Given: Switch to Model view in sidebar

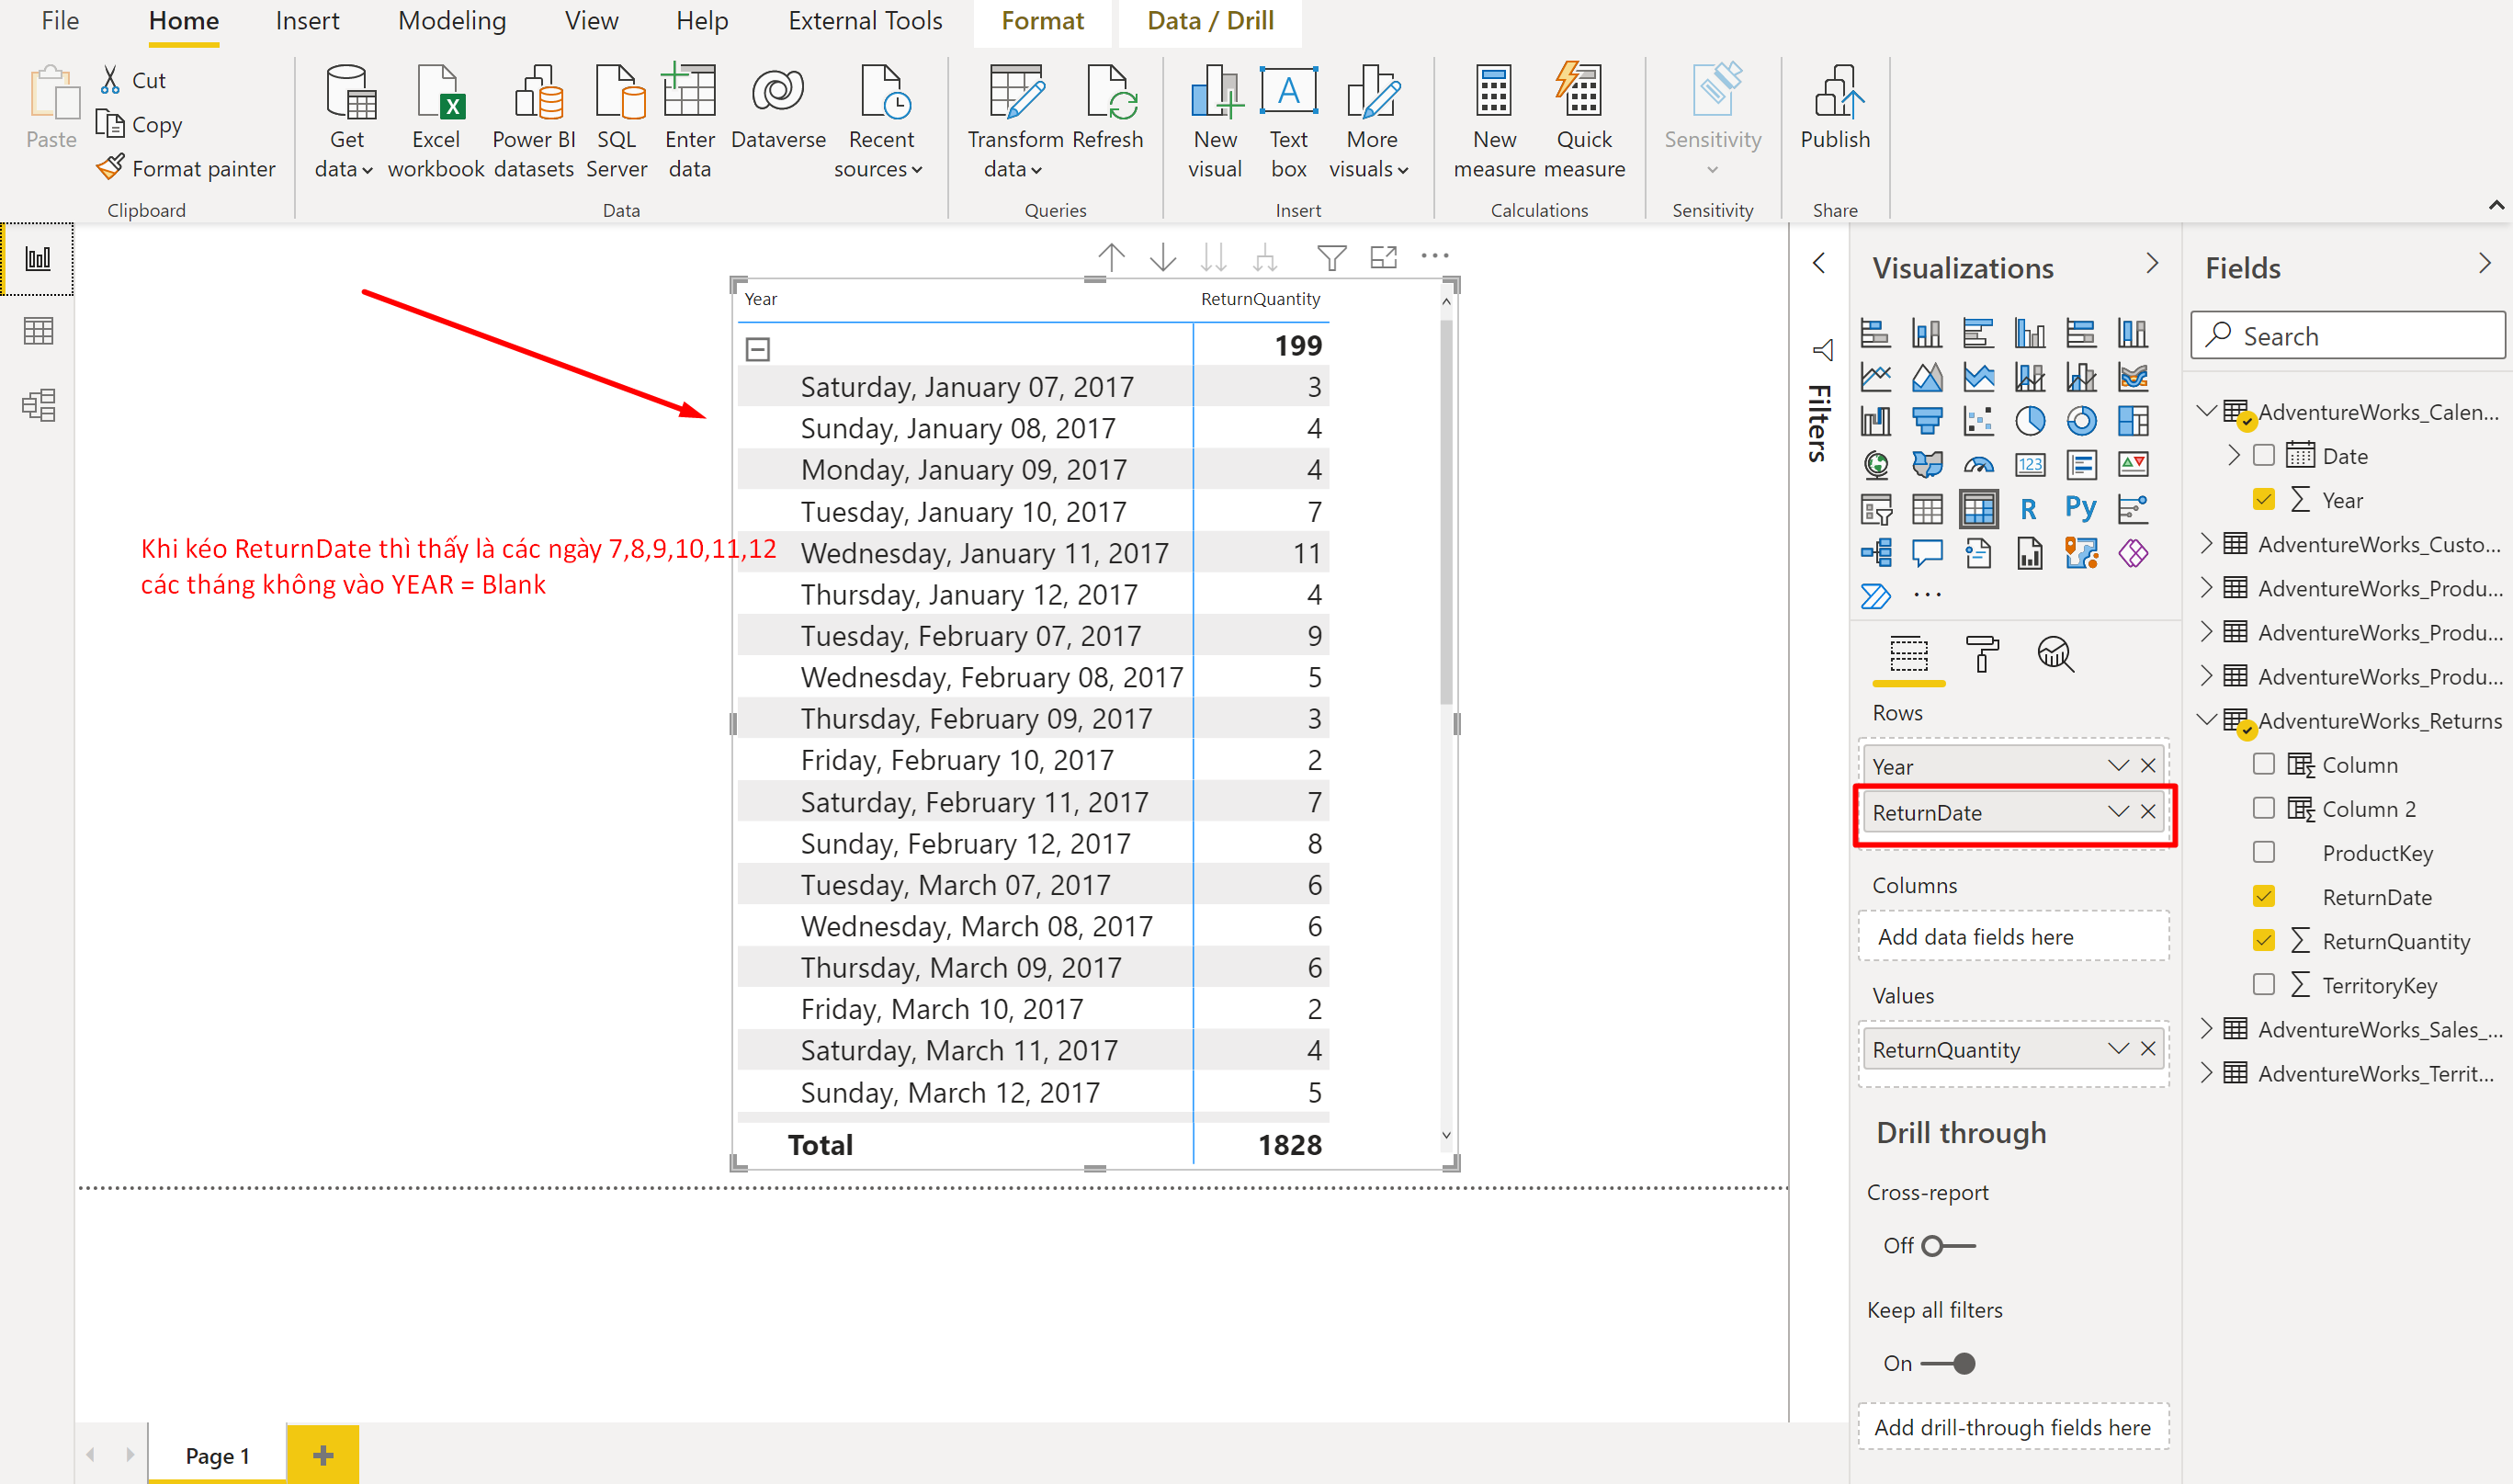Looking at the screenshot, I should coord(38,405).
